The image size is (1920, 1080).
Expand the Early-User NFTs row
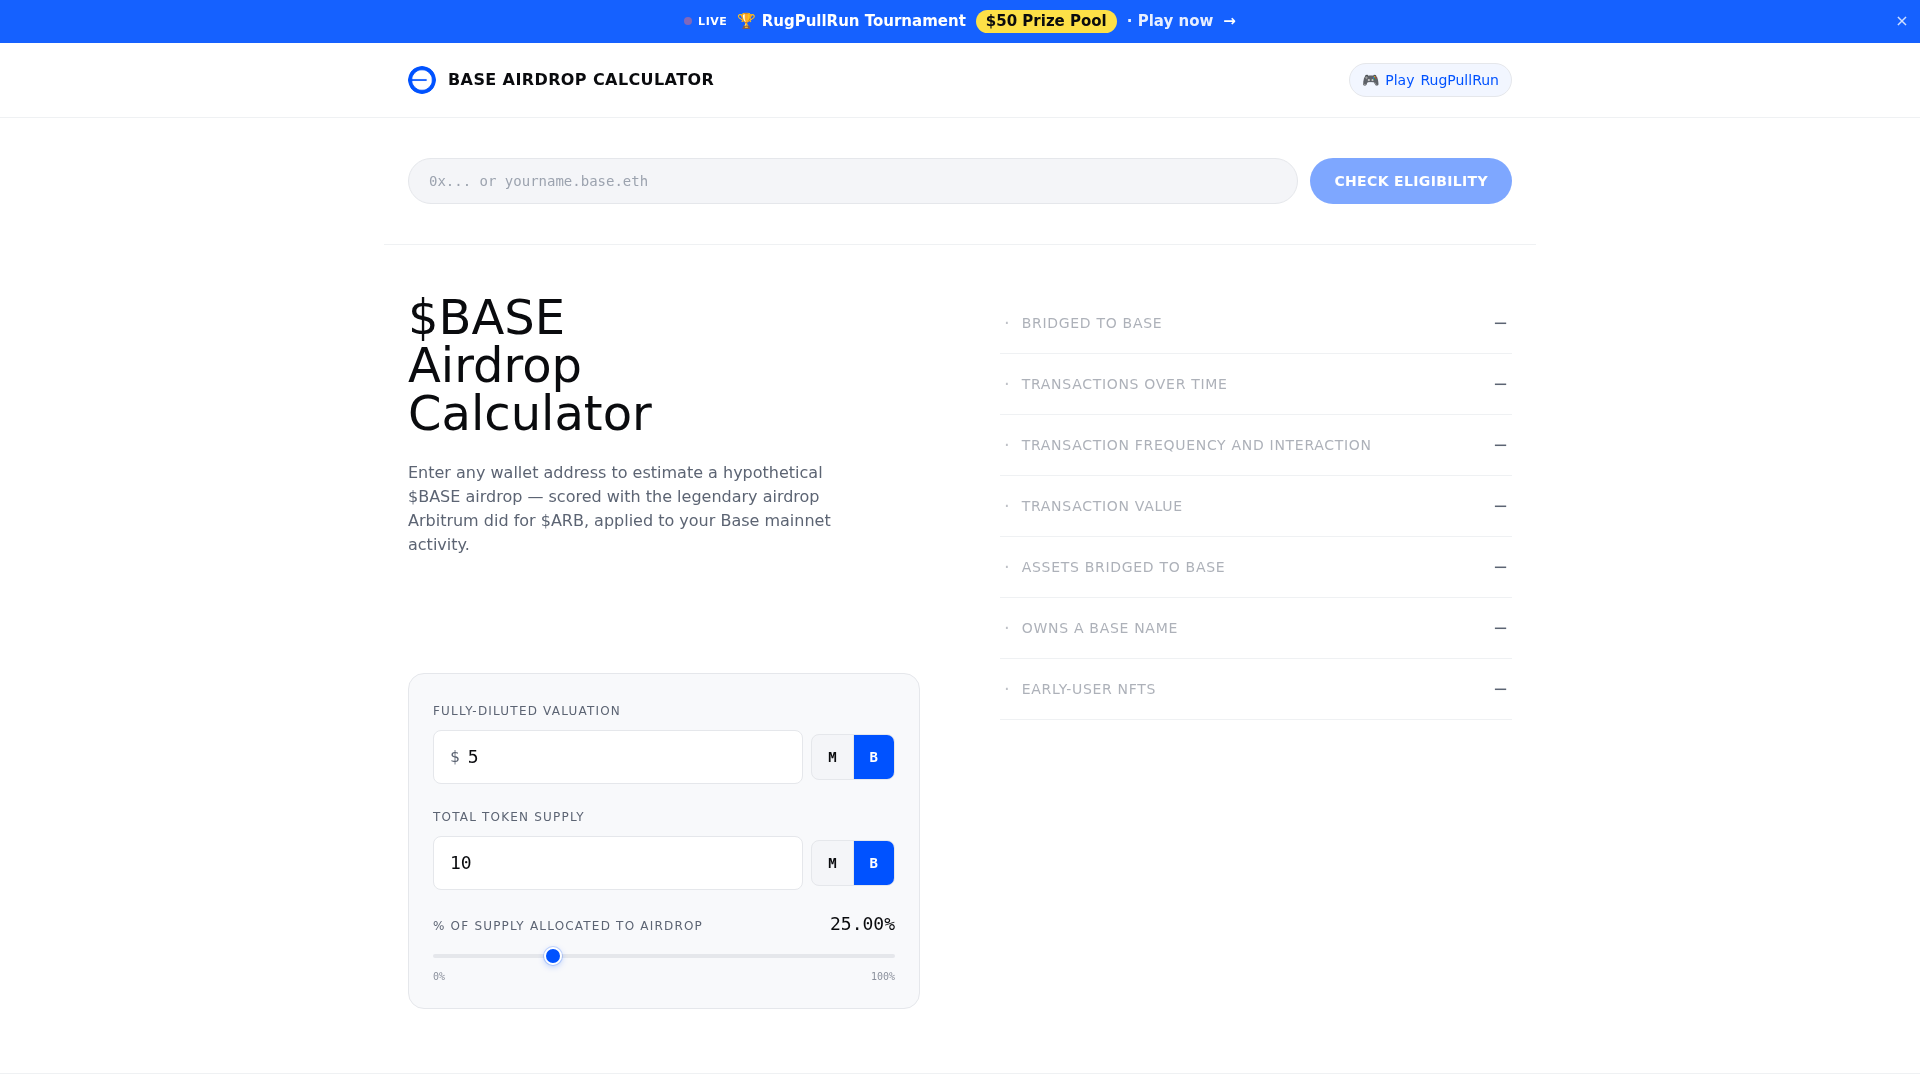(x=1256, y=689)
